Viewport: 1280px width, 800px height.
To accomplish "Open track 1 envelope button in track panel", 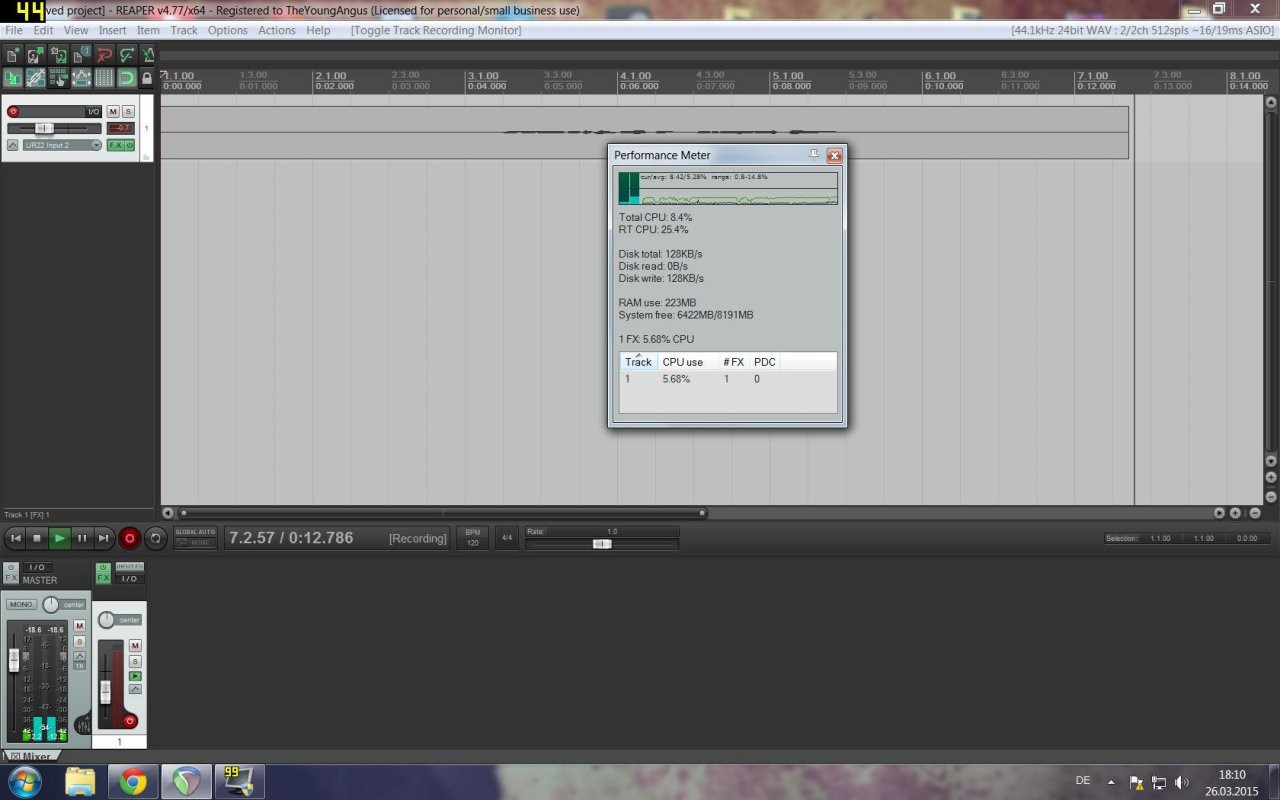I will point(12,145).
